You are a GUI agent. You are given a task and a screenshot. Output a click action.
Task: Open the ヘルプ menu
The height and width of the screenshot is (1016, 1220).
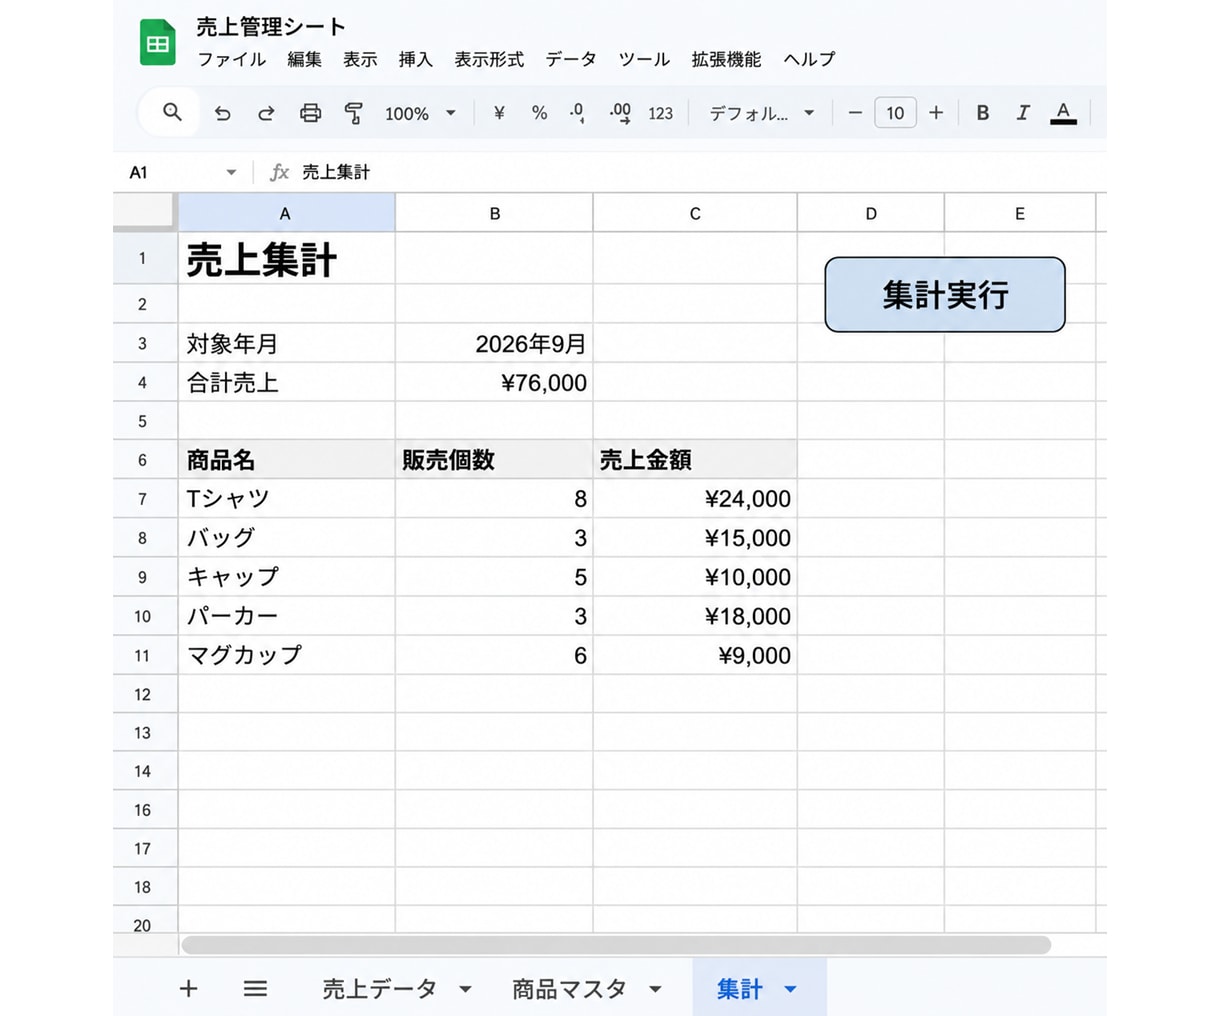(x=809, y=59)
